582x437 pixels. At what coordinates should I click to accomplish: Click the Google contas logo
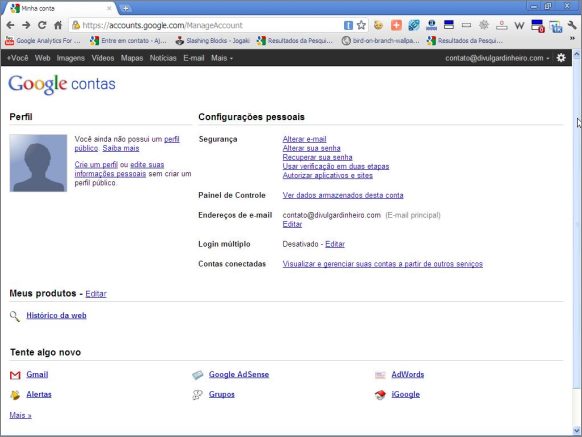click(62, 84)
